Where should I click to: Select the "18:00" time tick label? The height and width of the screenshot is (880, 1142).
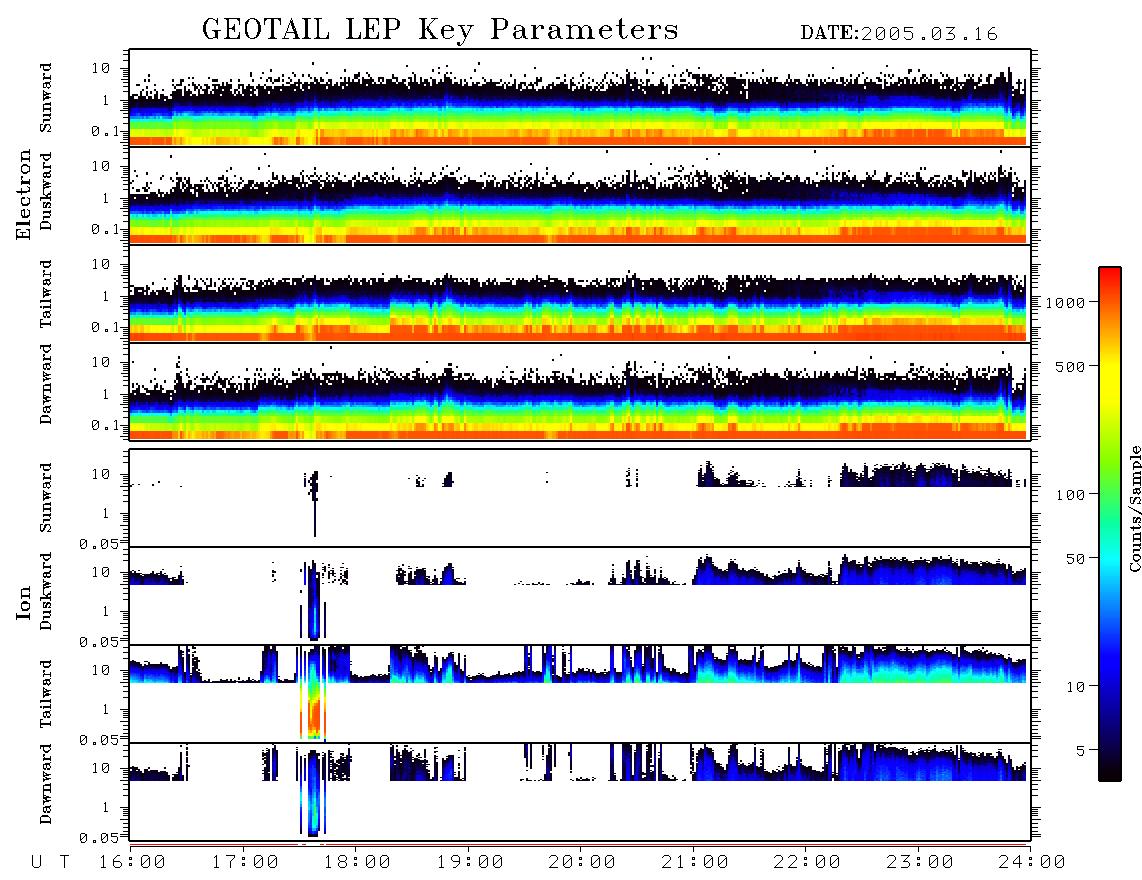358,863
